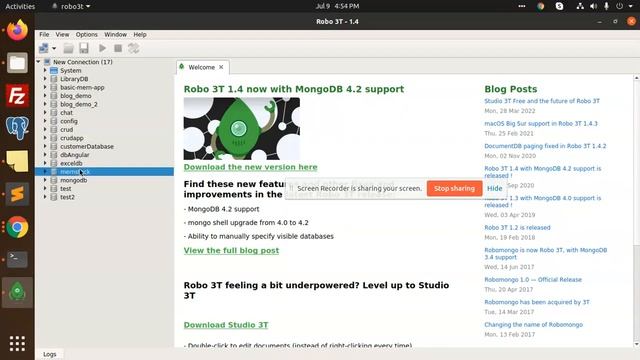Open FileZilla from the dock
Image resolution: width=640 pixels, height=360 pixels.
coord(17,95)
